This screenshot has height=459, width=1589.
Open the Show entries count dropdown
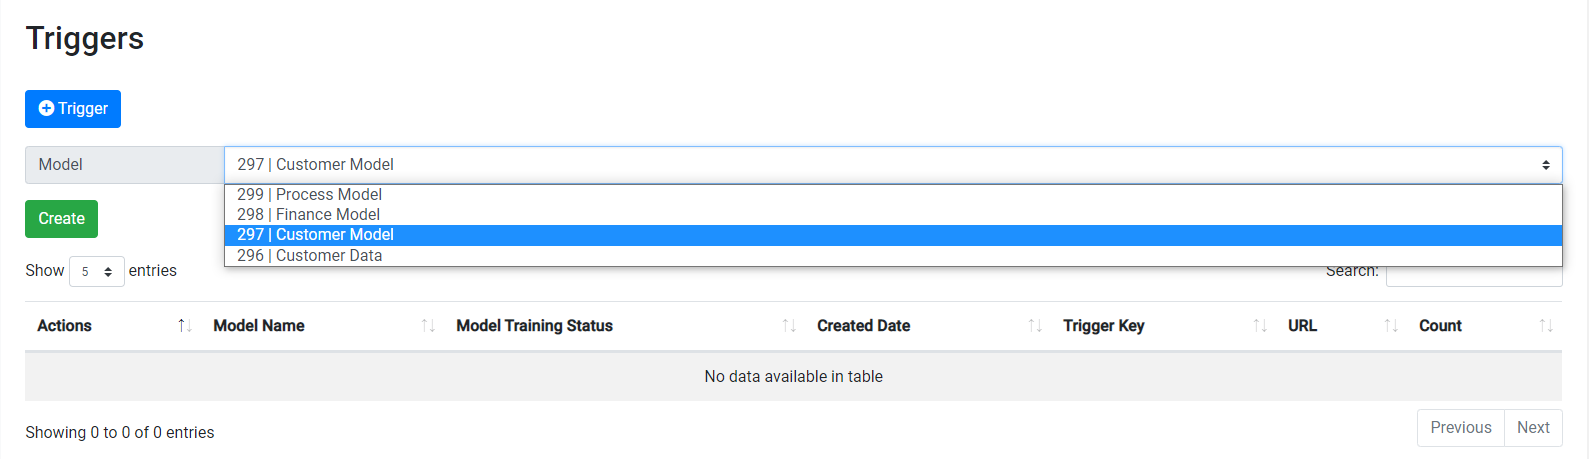(96, 272)
